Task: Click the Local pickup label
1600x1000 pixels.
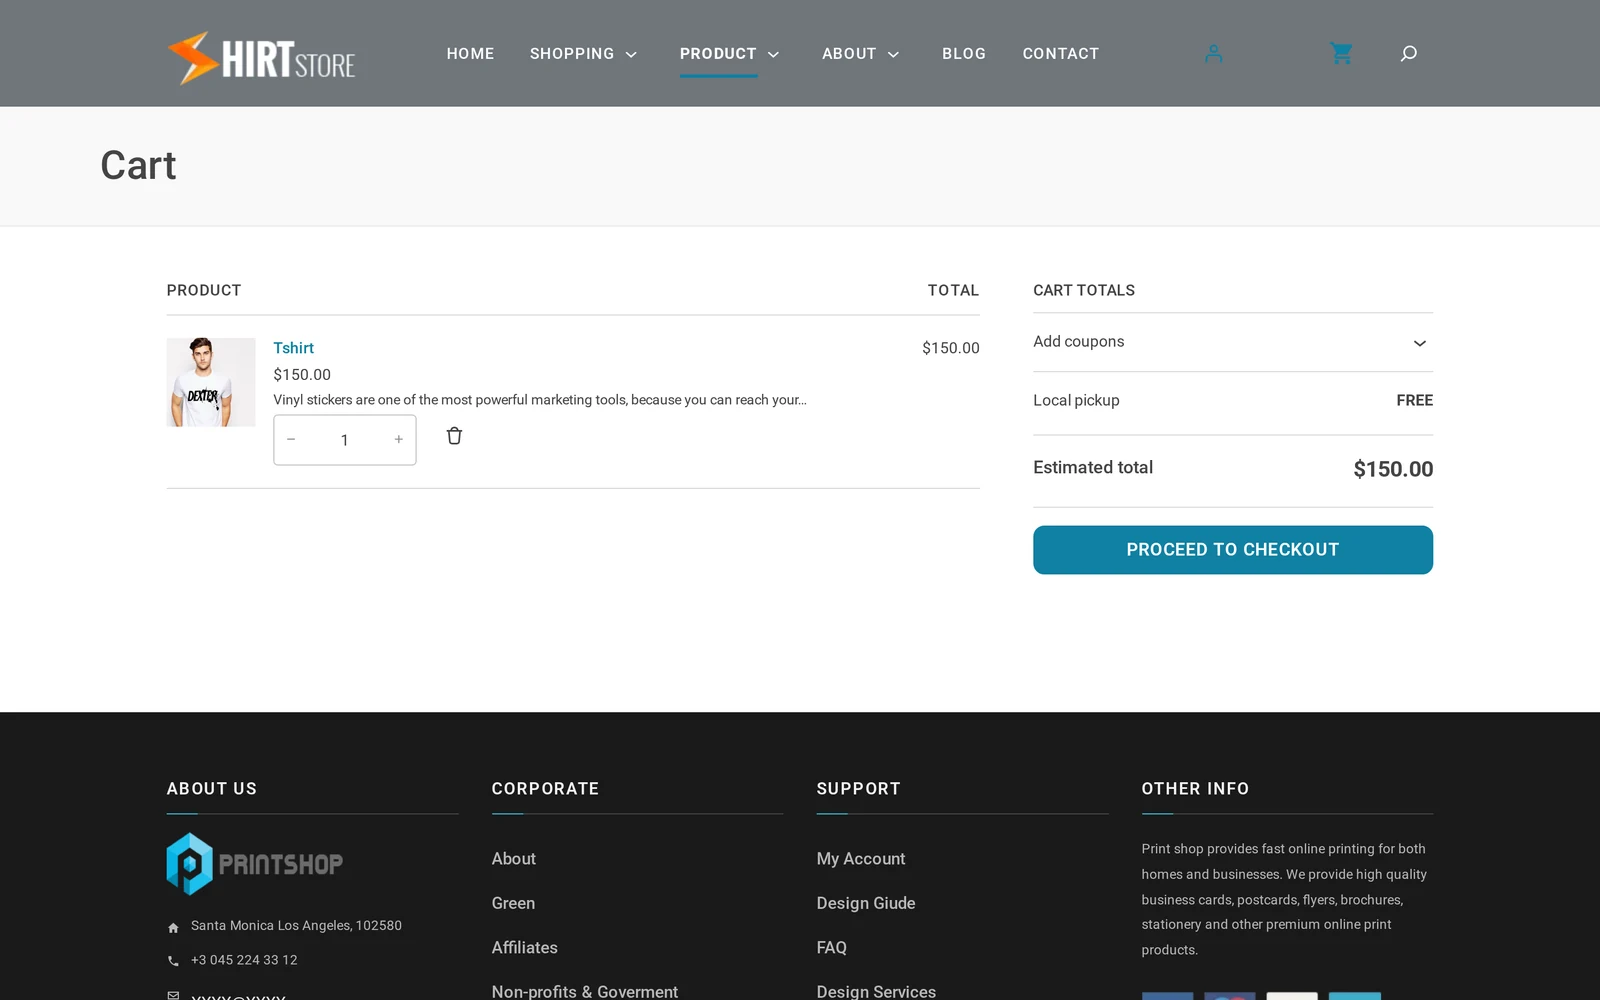Action: click(x=1076, y=400)
